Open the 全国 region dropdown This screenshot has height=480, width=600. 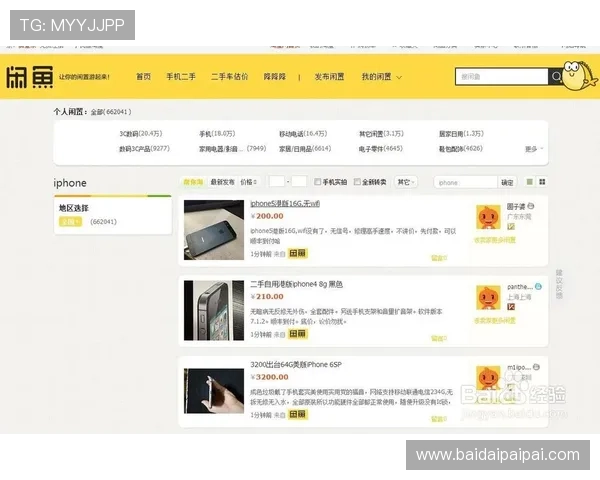click(70, 222)
